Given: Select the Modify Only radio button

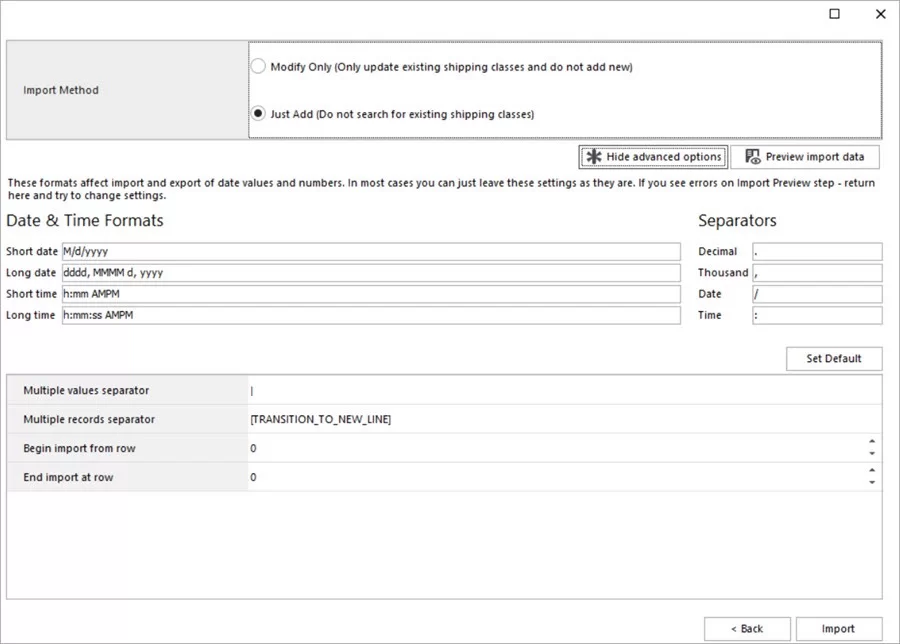Looking at the screenshot, I should 259,66.
